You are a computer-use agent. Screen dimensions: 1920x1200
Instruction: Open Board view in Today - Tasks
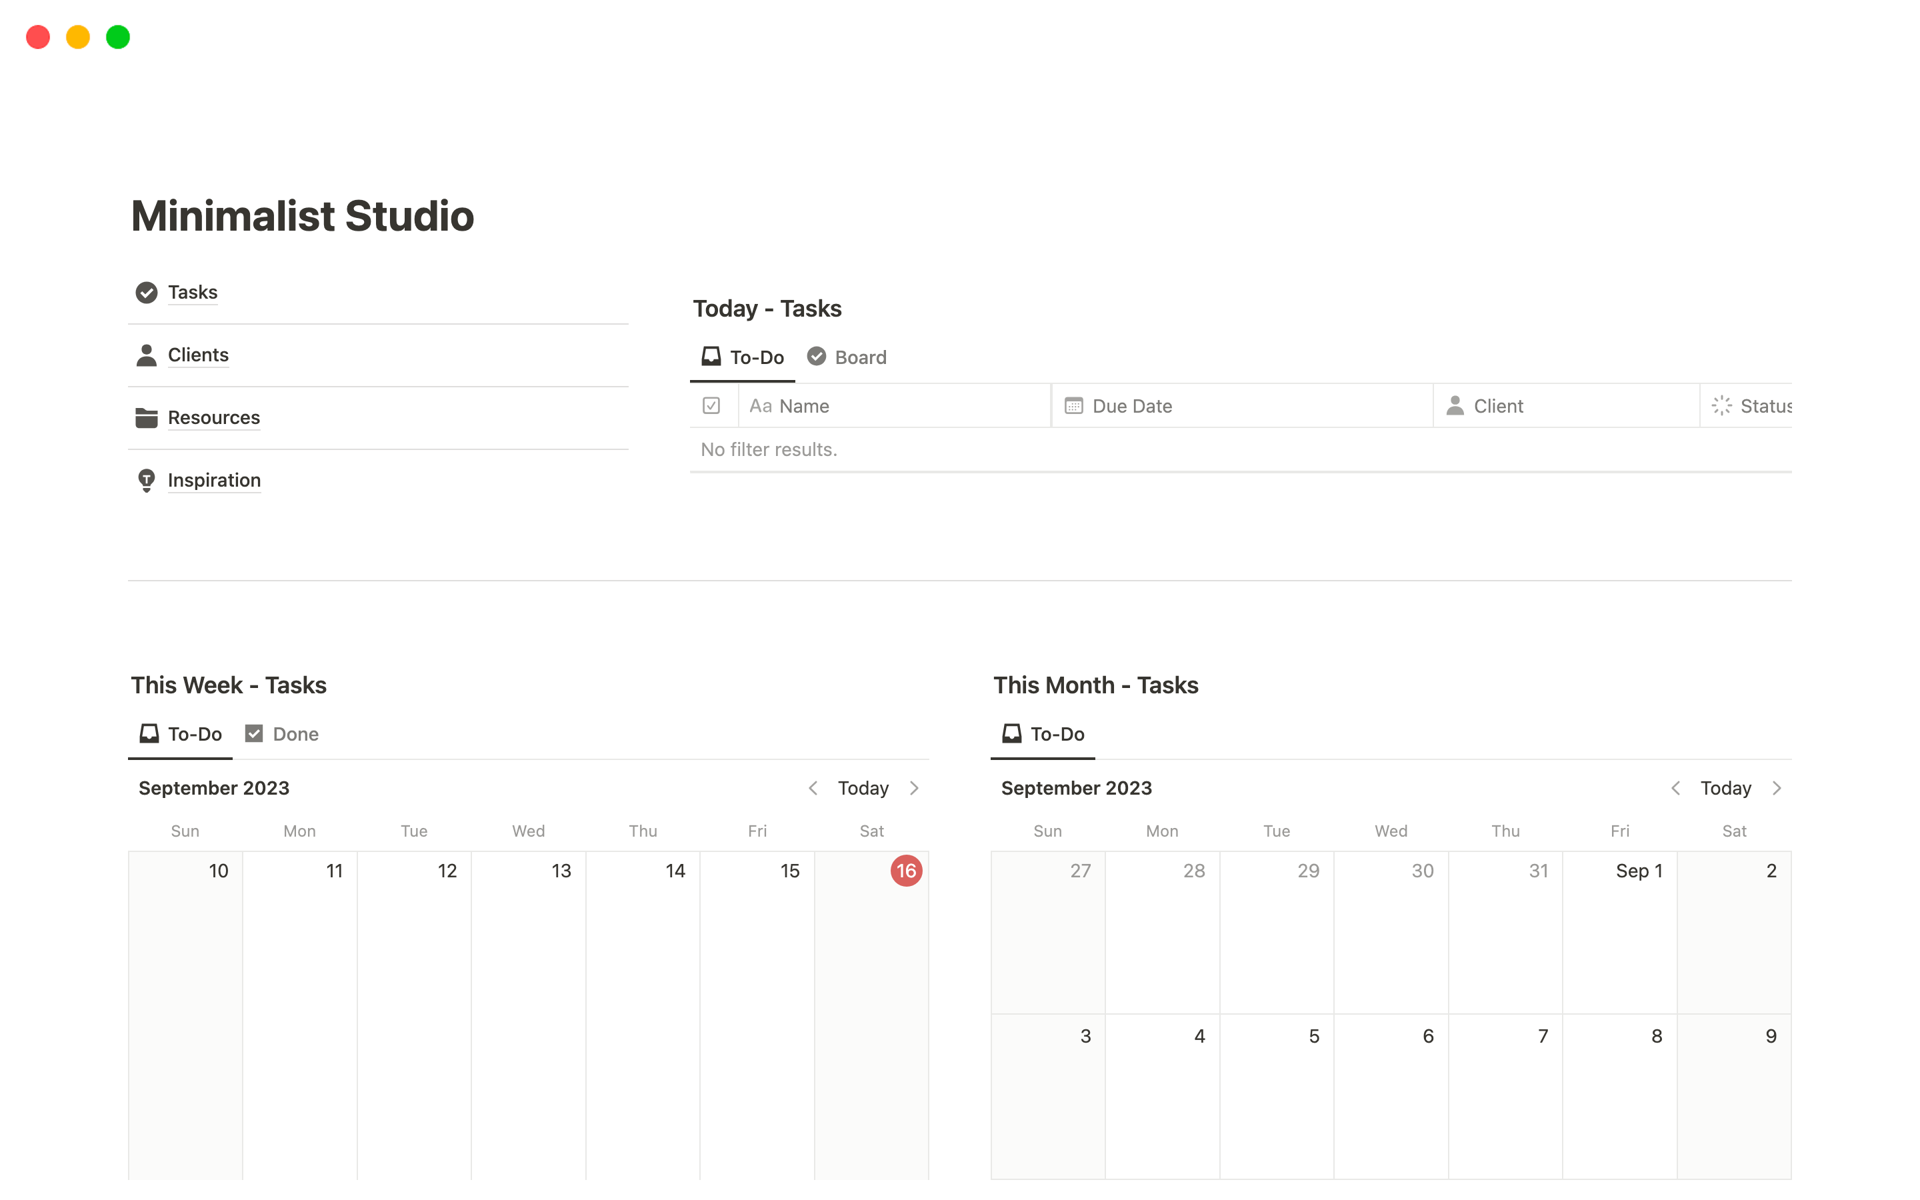pos(847,357)
